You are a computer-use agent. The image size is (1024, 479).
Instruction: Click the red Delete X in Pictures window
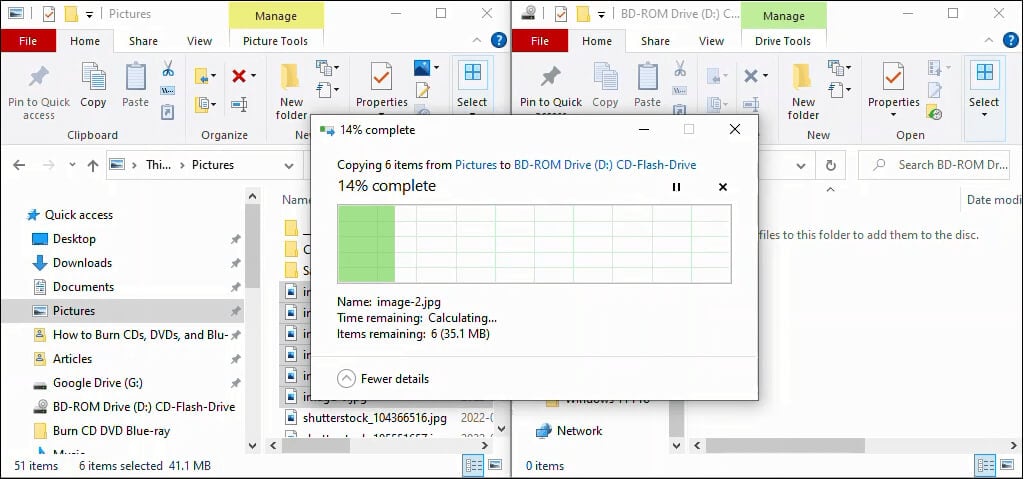pyautogui.click(x=238, y=76)
